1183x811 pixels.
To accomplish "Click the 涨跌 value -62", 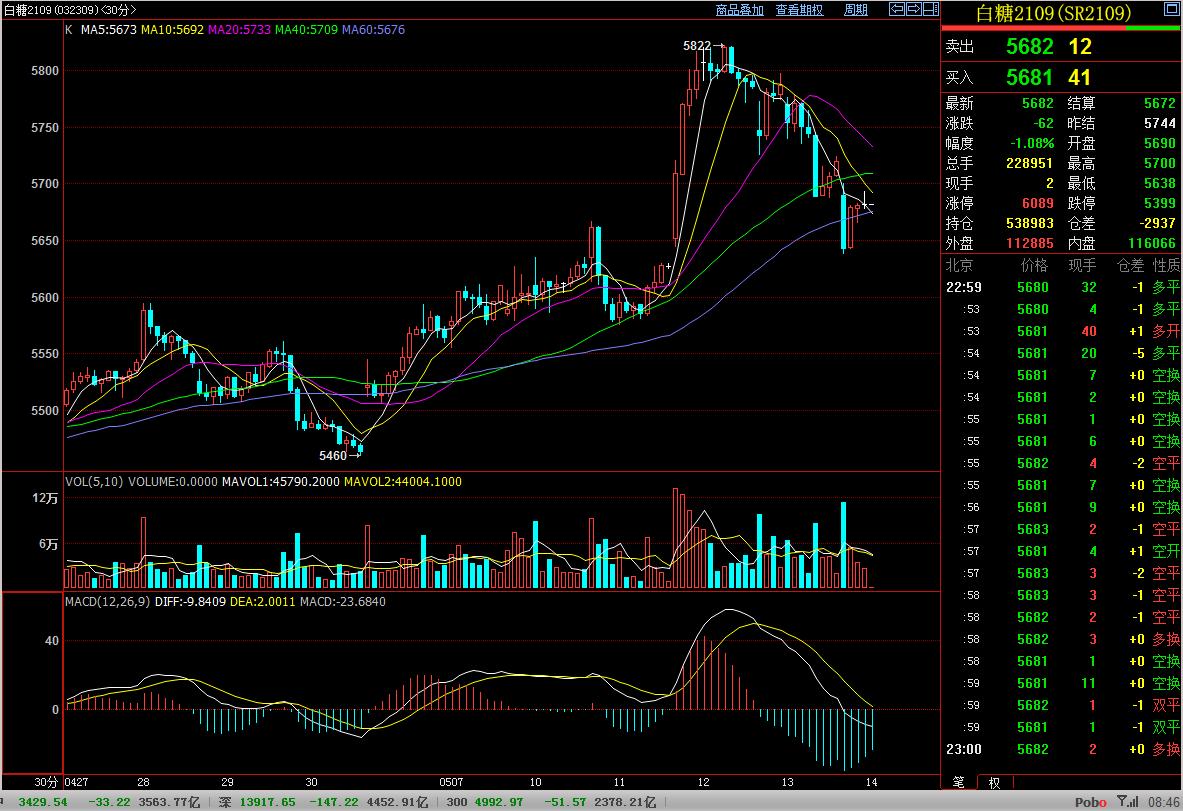I will [1043, 123].
